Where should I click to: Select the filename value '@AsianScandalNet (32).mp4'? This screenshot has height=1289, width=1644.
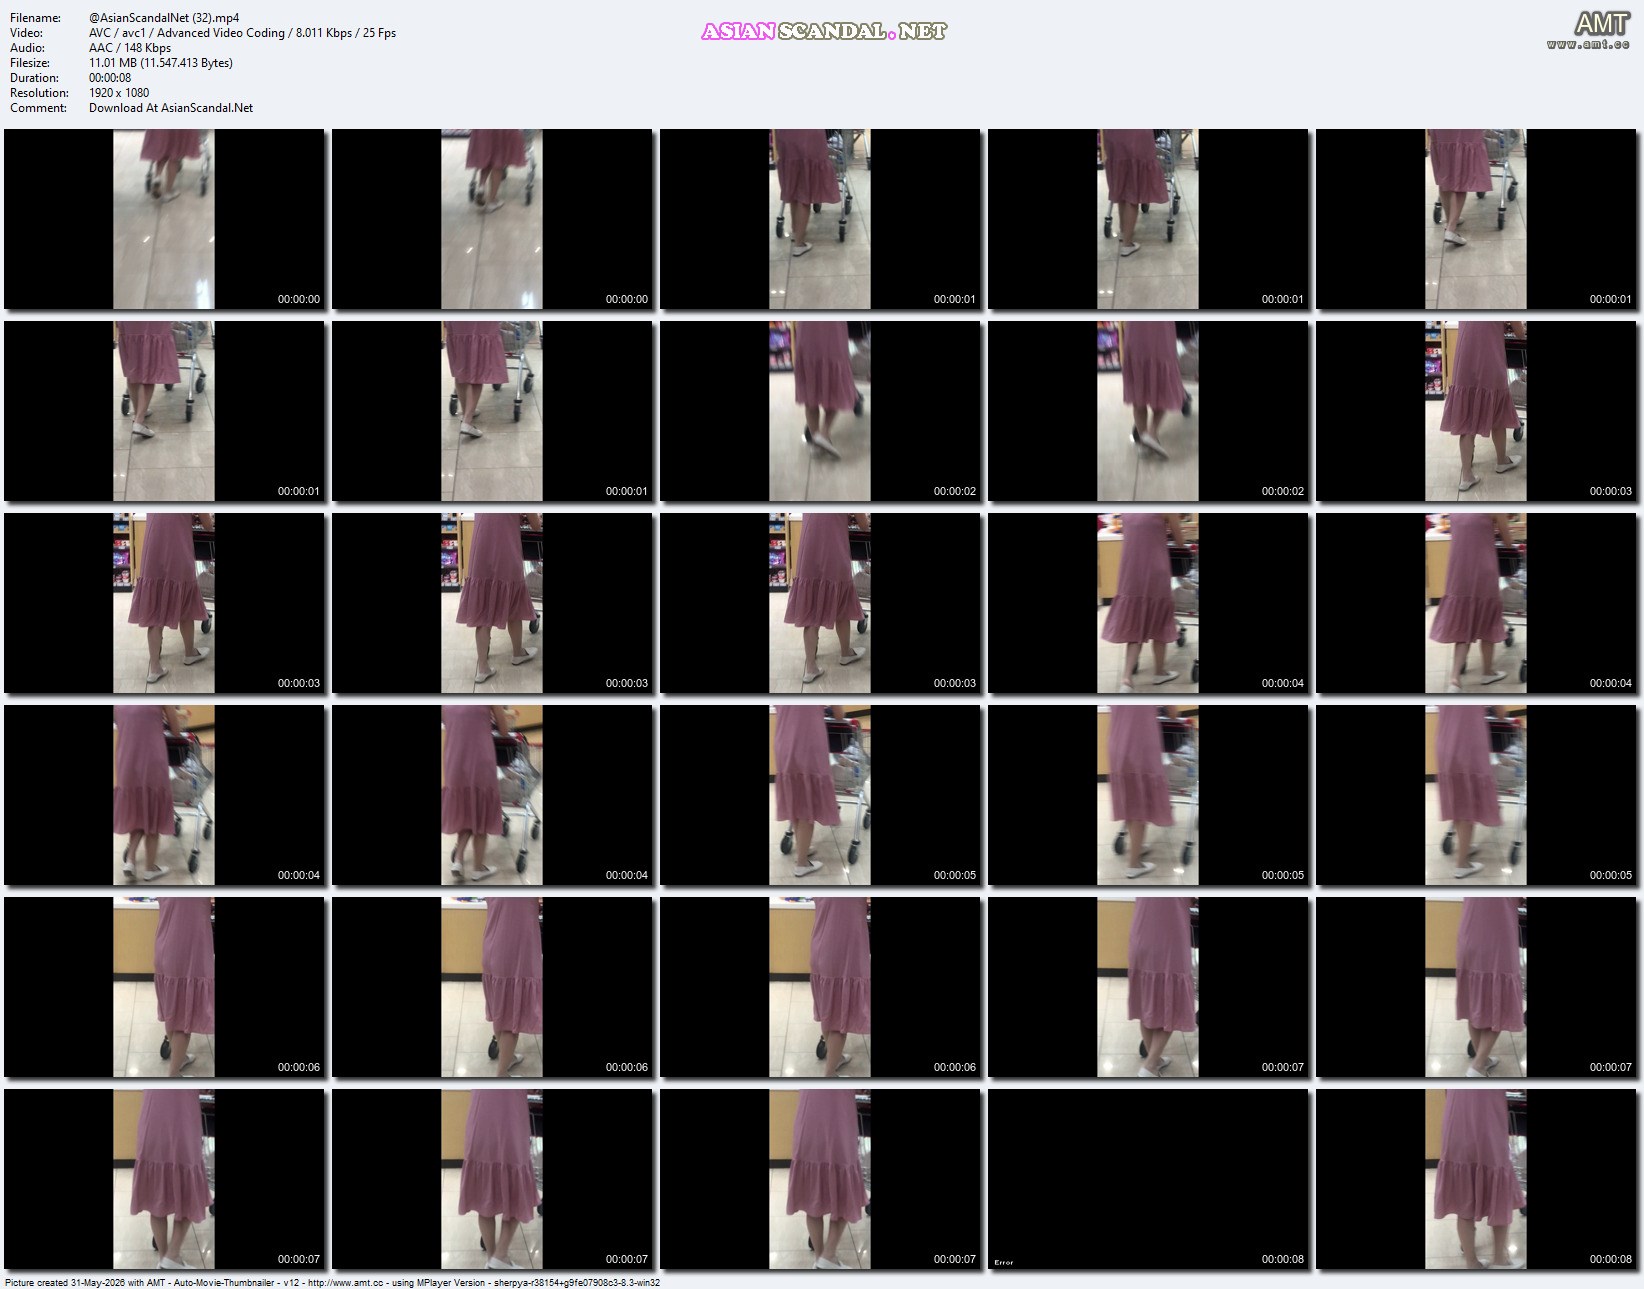click(164, 18)
